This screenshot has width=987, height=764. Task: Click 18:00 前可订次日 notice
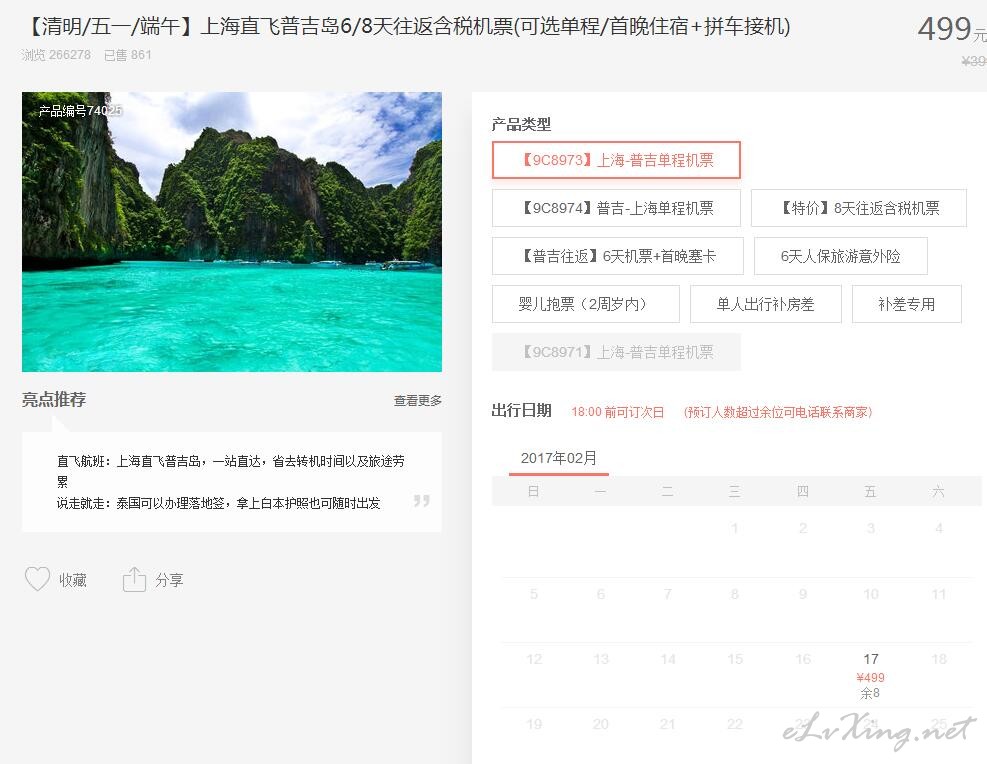pyautogui.click(x=618, y=412)
